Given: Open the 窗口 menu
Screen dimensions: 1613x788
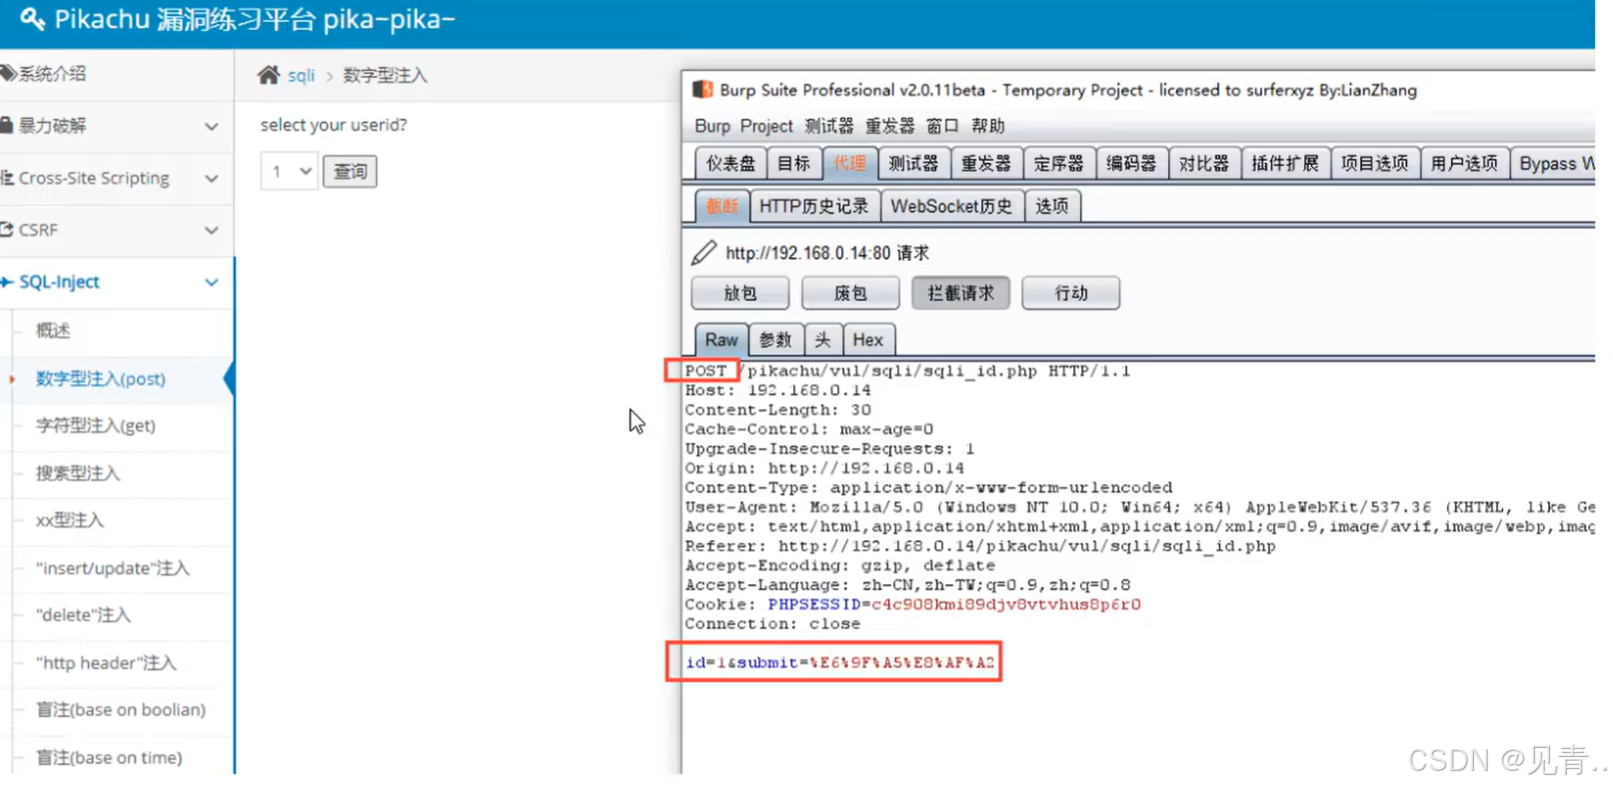Looking at the screenshot, I should (942, 126).
